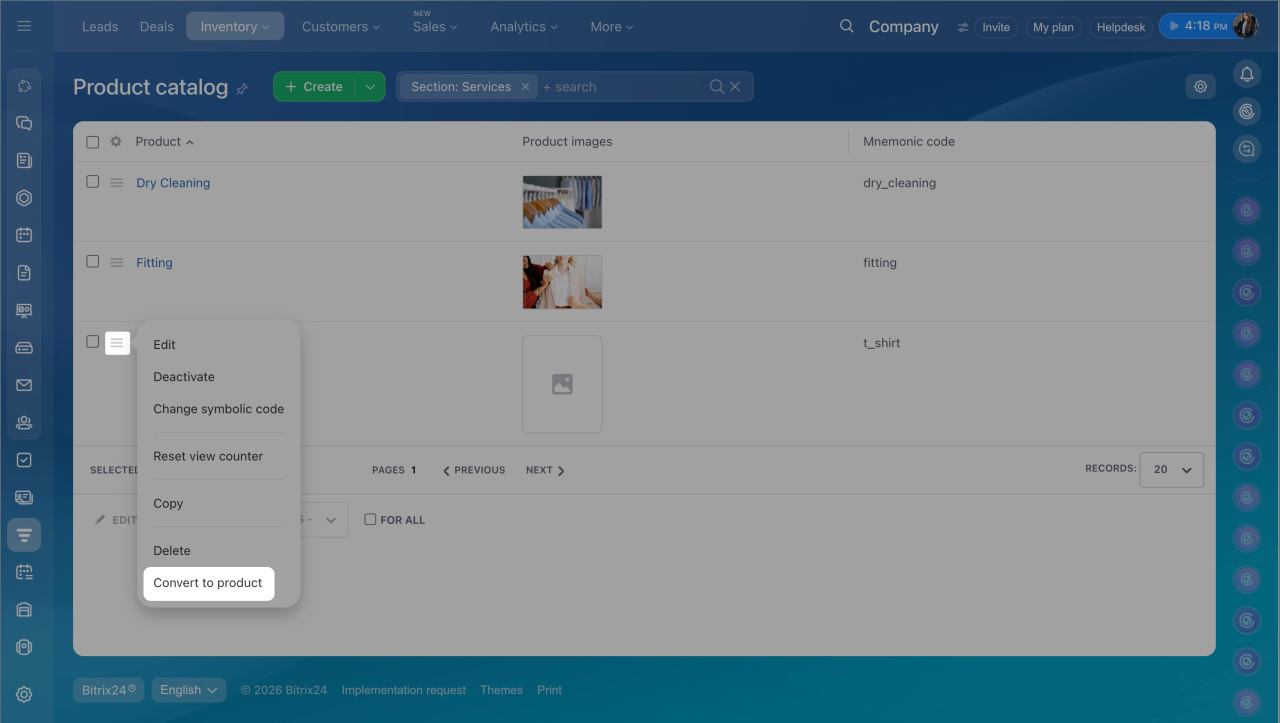Viewport: 1280px width, 723px height.
Task: Click grid column settings gear icon
Action: (x=116, y=142)
